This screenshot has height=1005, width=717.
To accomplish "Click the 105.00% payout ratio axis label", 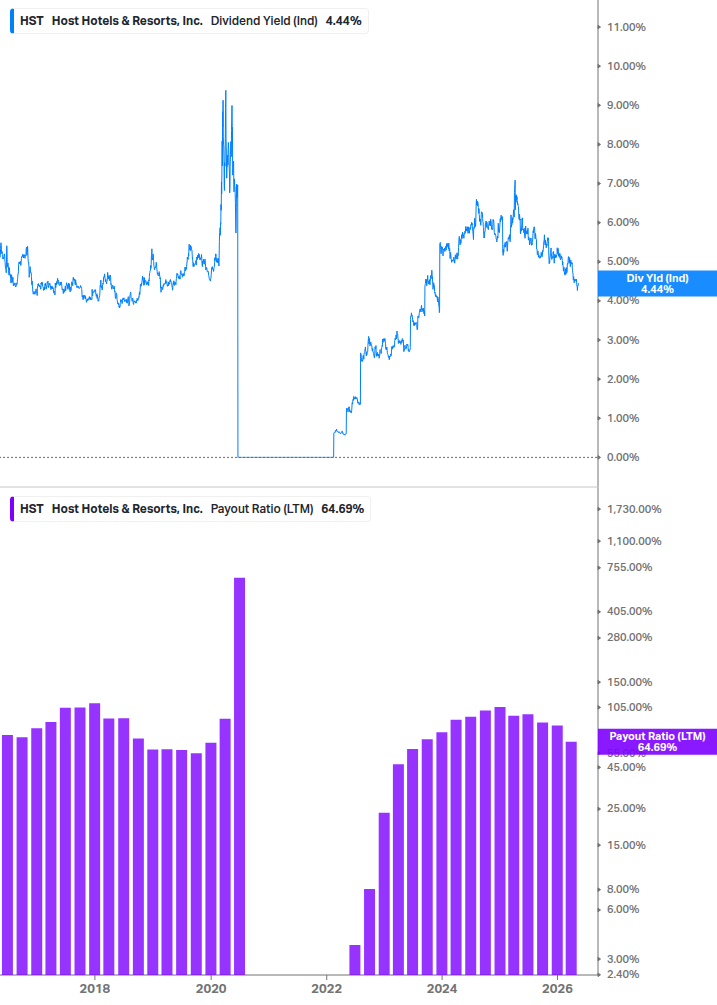I will 629,707.
